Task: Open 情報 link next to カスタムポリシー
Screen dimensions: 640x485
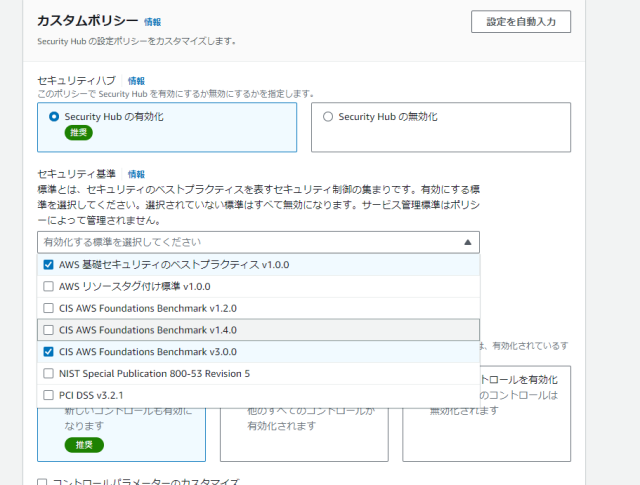Action: click(x=153, y=22)
